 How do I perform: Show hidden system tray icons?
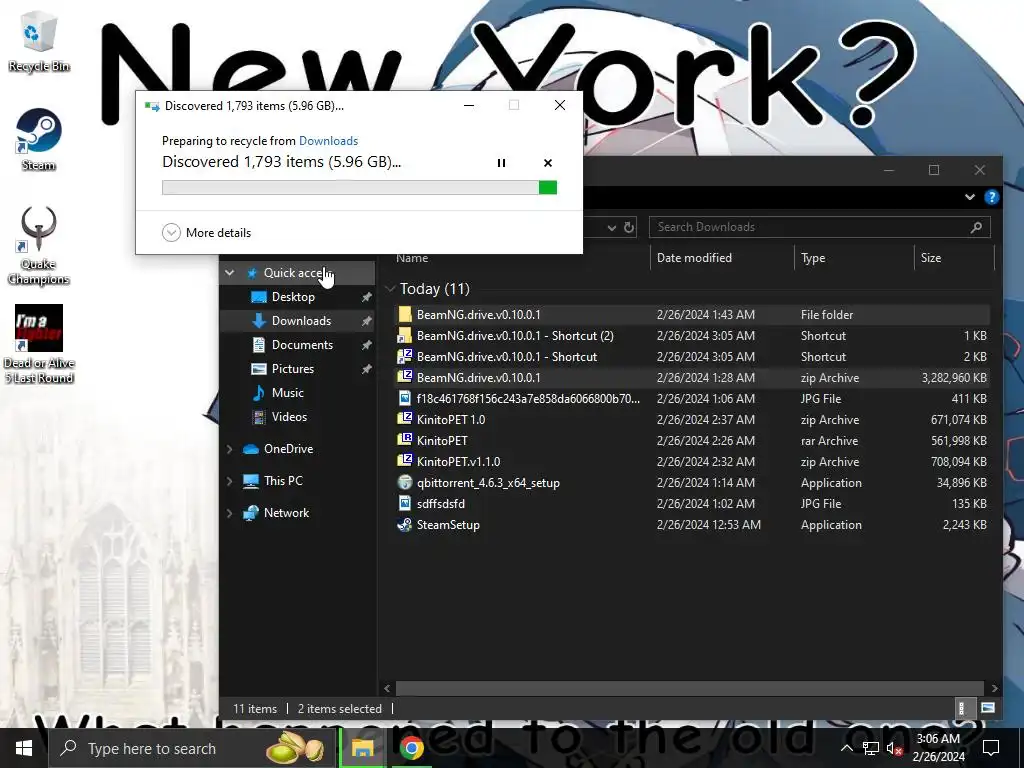point(846,748)
